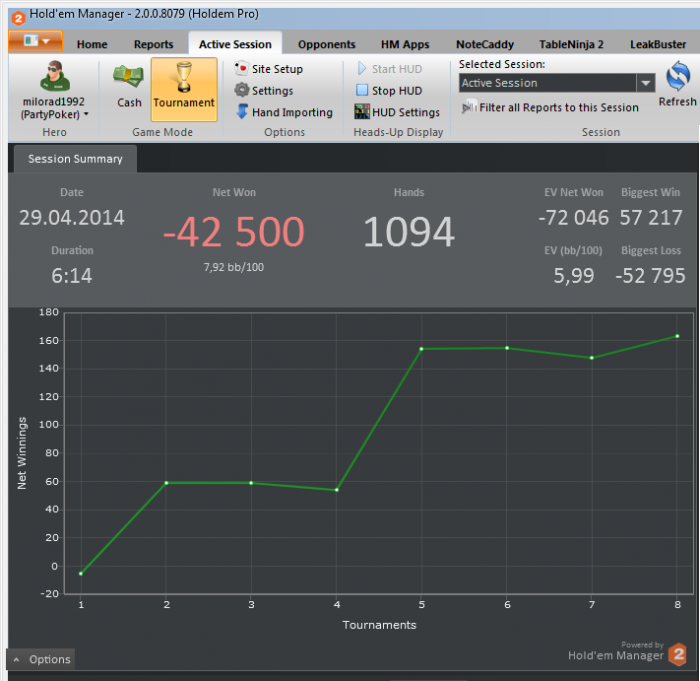This screenshot has width=700, height=681.
Task: Click graph point for tournament 5
Action: 421,349
